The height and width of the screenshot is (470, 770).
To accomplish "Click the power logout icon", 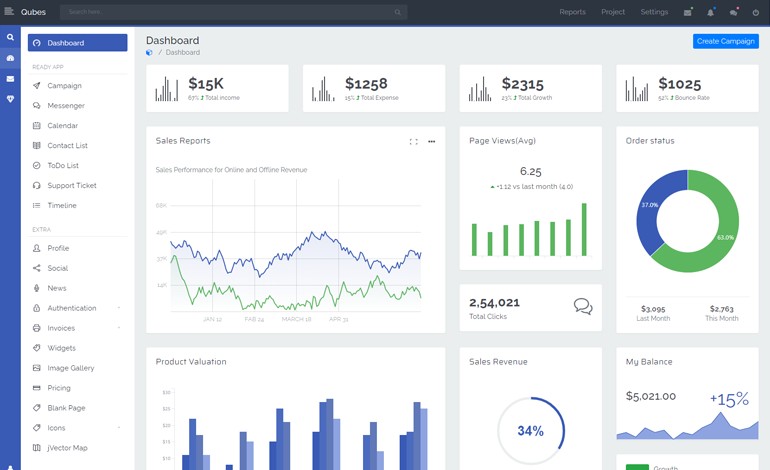I will tap(755, 12).
